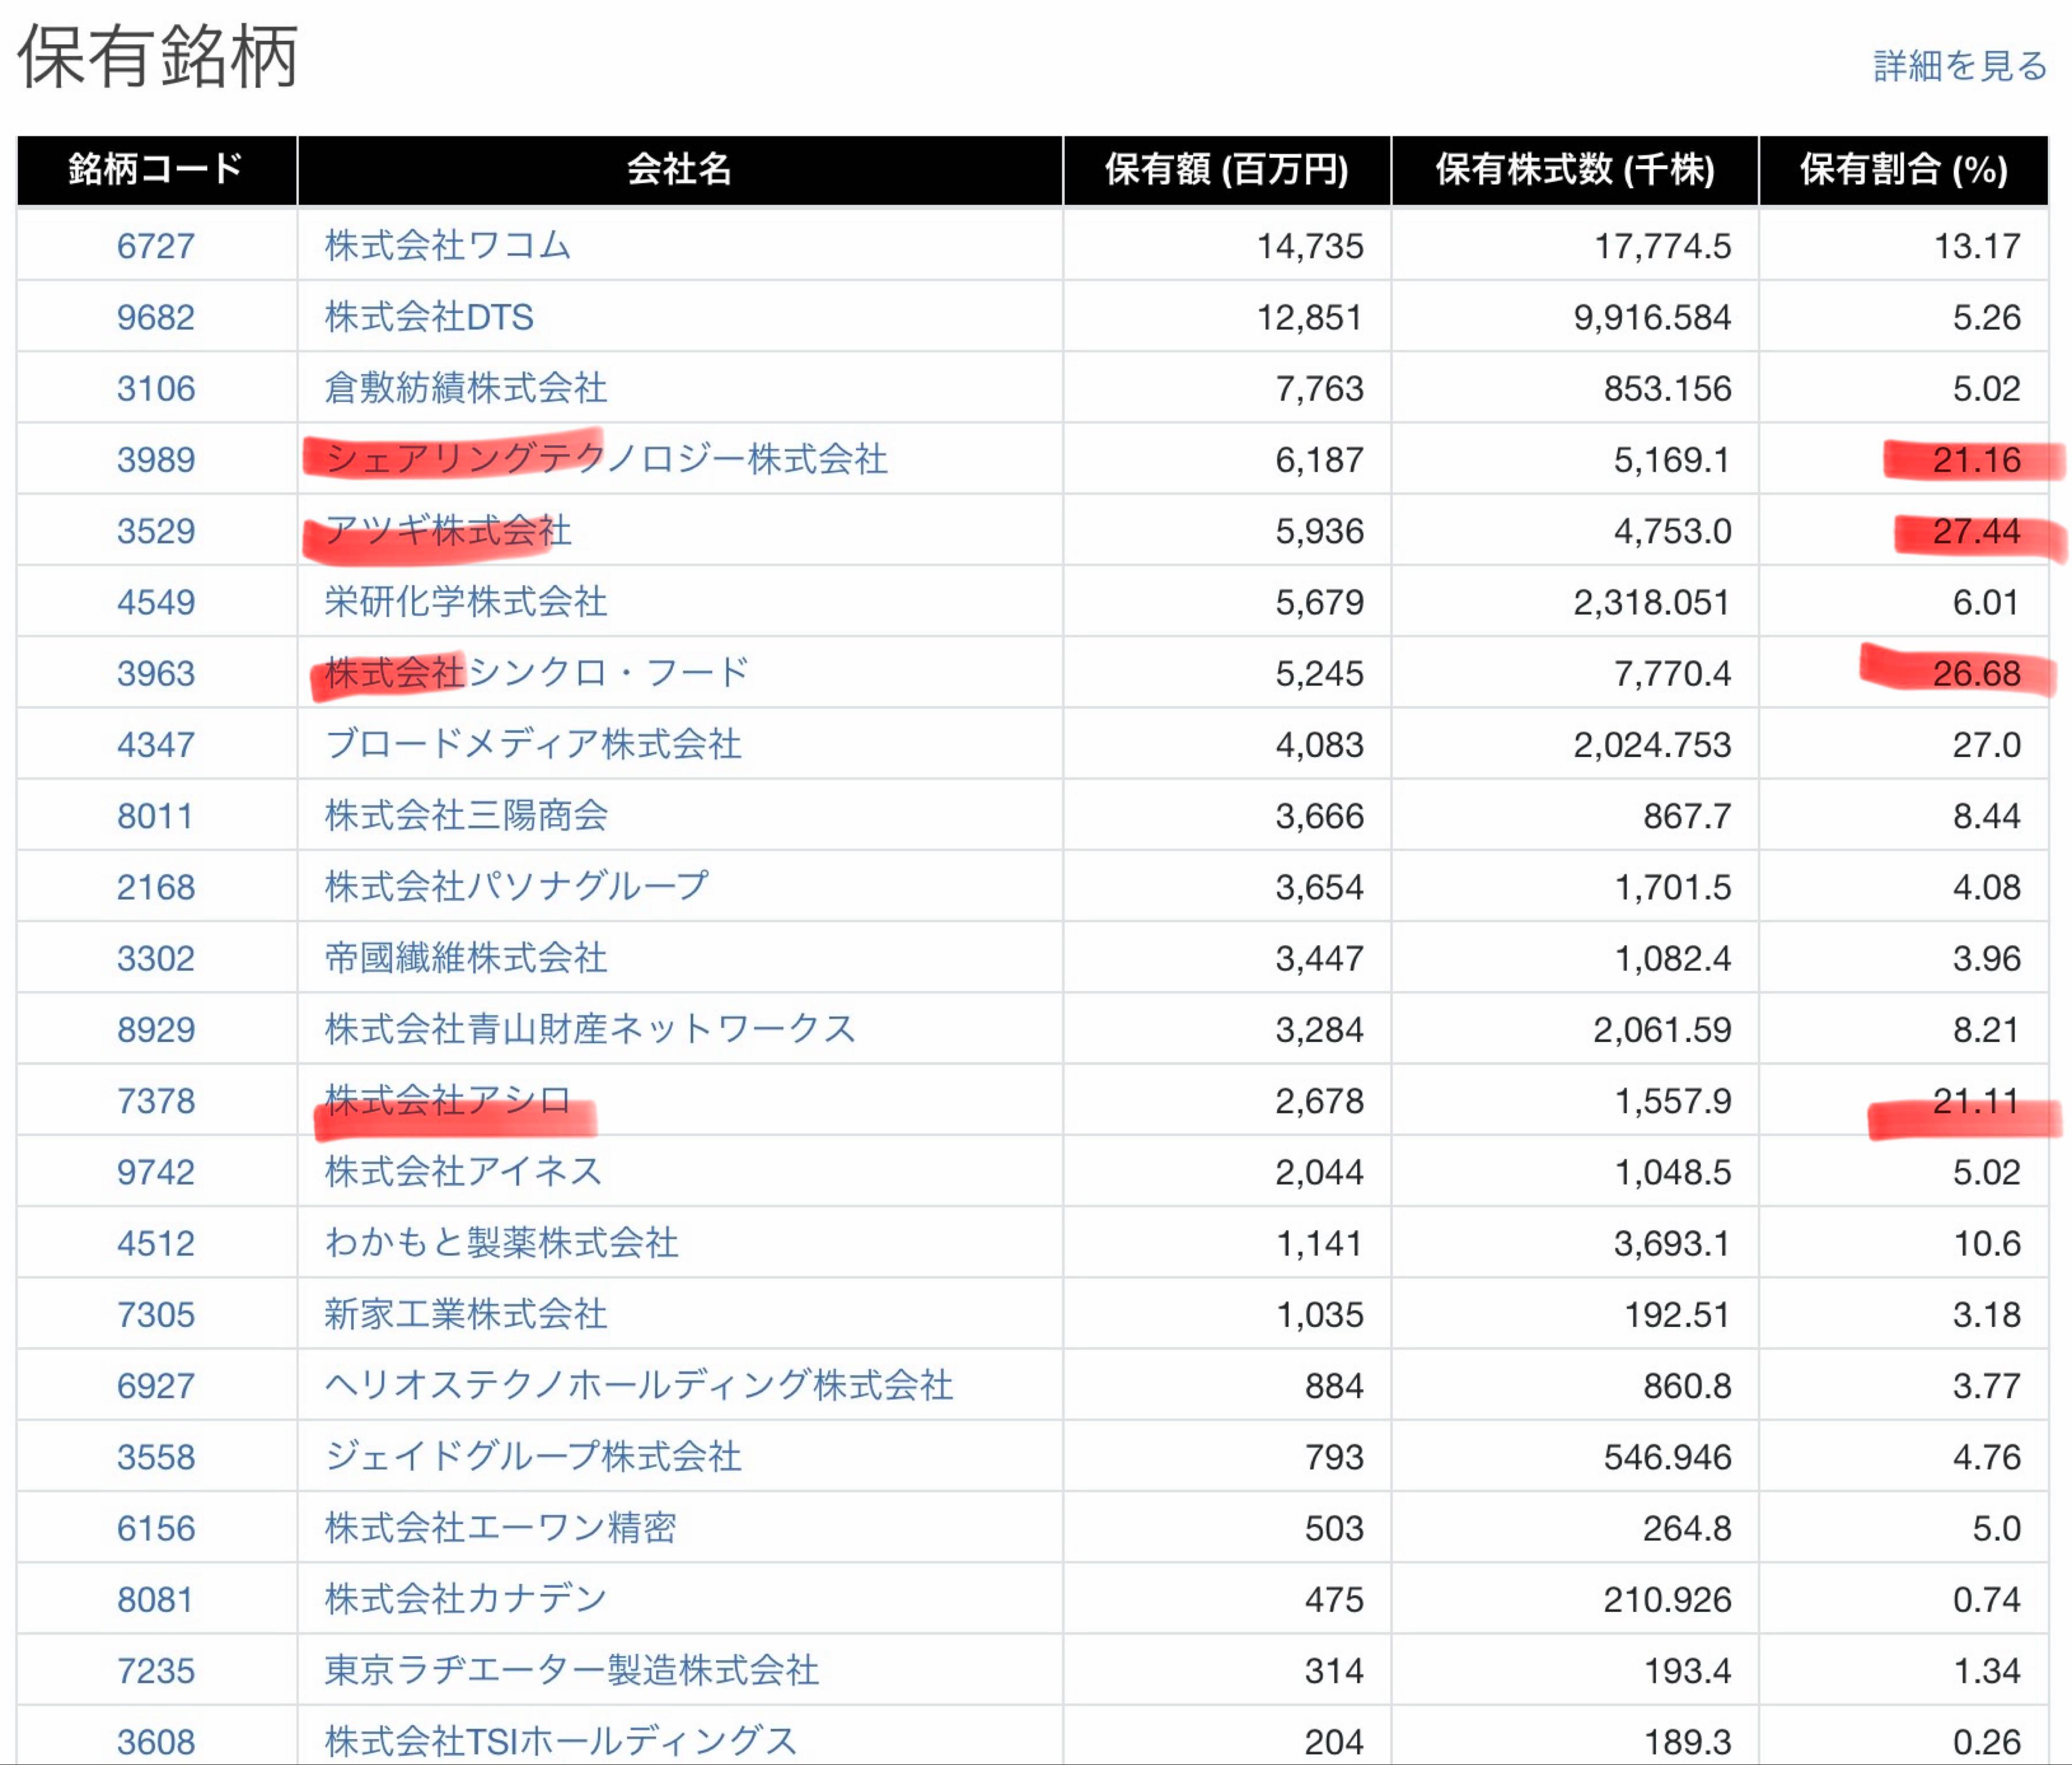Open the 詳細を見る details link
This screenshot has height=1765, width=2072.
tap(1959, 66)
